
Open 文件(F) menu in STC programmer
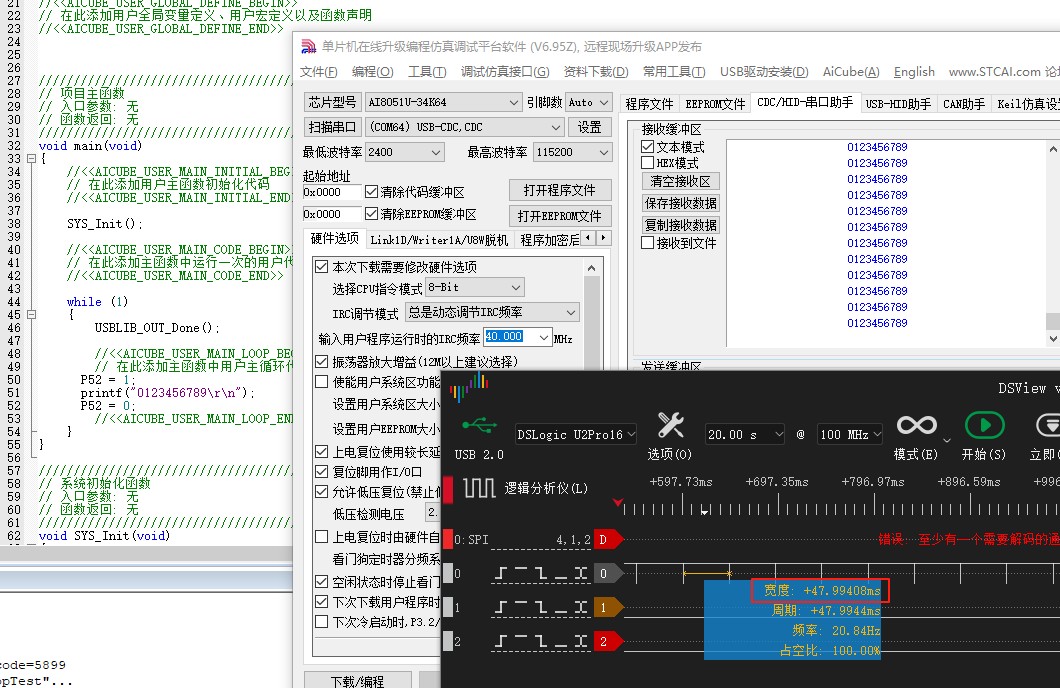point(318,72)
